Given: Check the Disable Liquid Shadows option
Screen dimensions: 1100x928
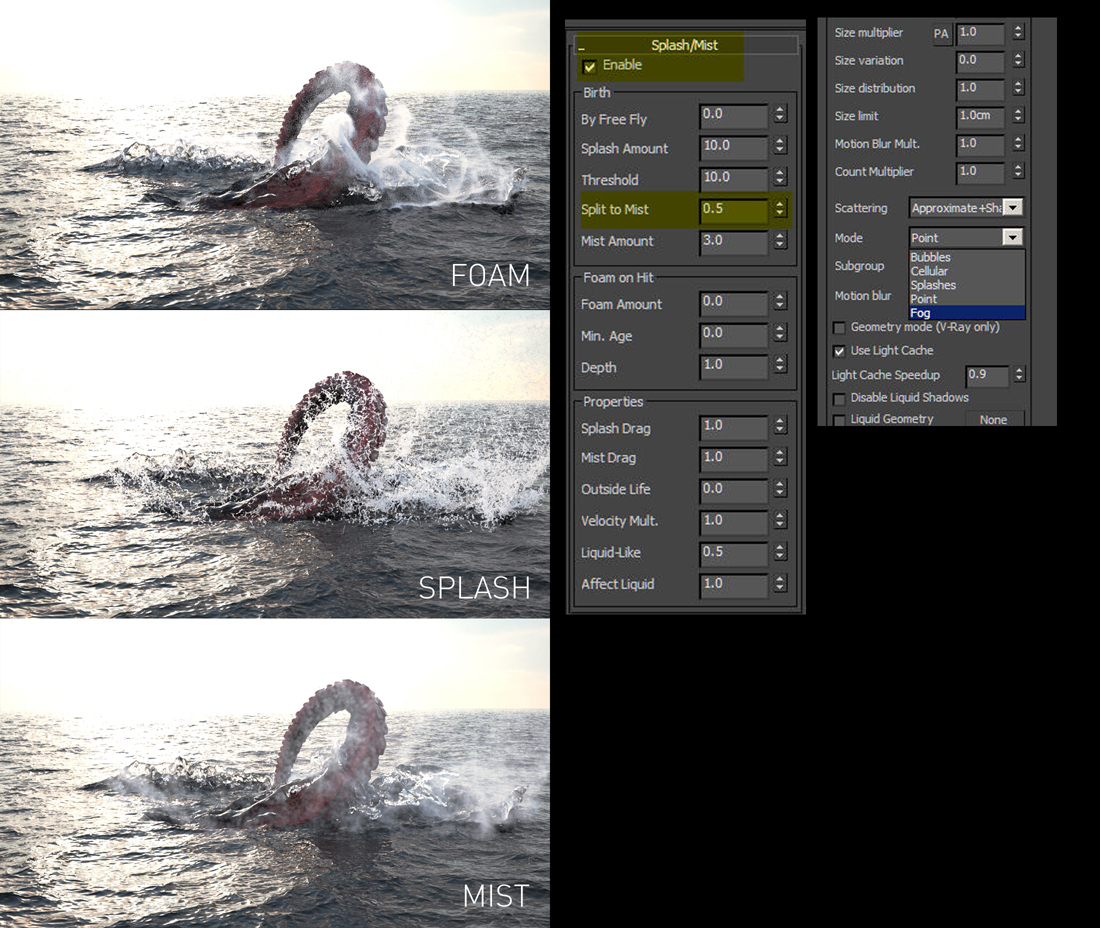Looking at the screenshot, I should 840,397.
